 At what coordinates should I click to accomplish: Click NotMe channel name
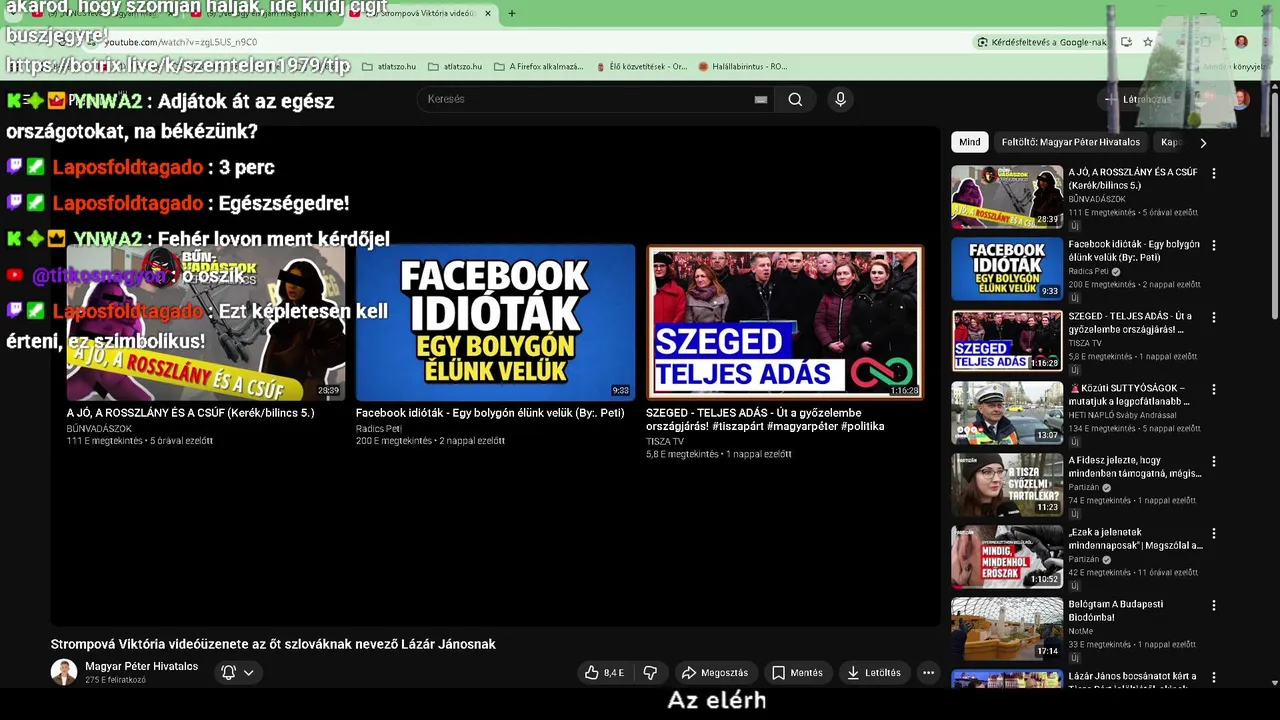click(1080, 631)
